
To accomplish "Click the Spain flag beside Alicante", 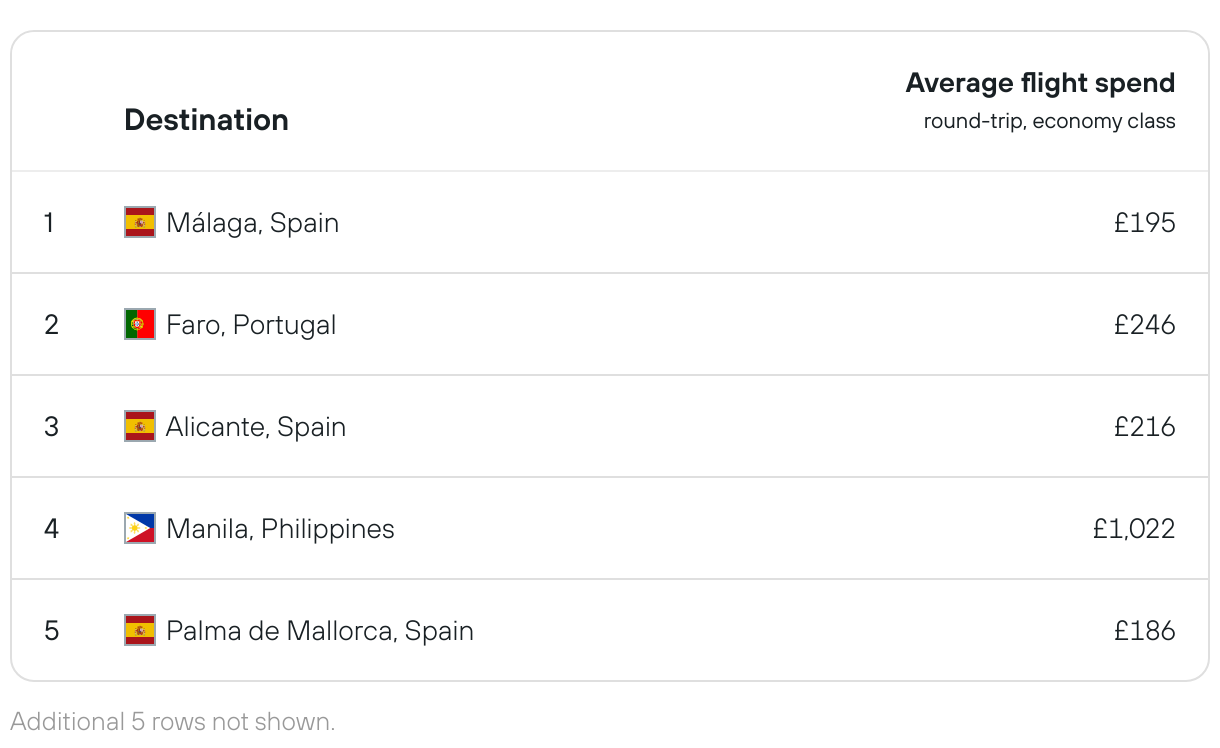I will click(140, 426).
